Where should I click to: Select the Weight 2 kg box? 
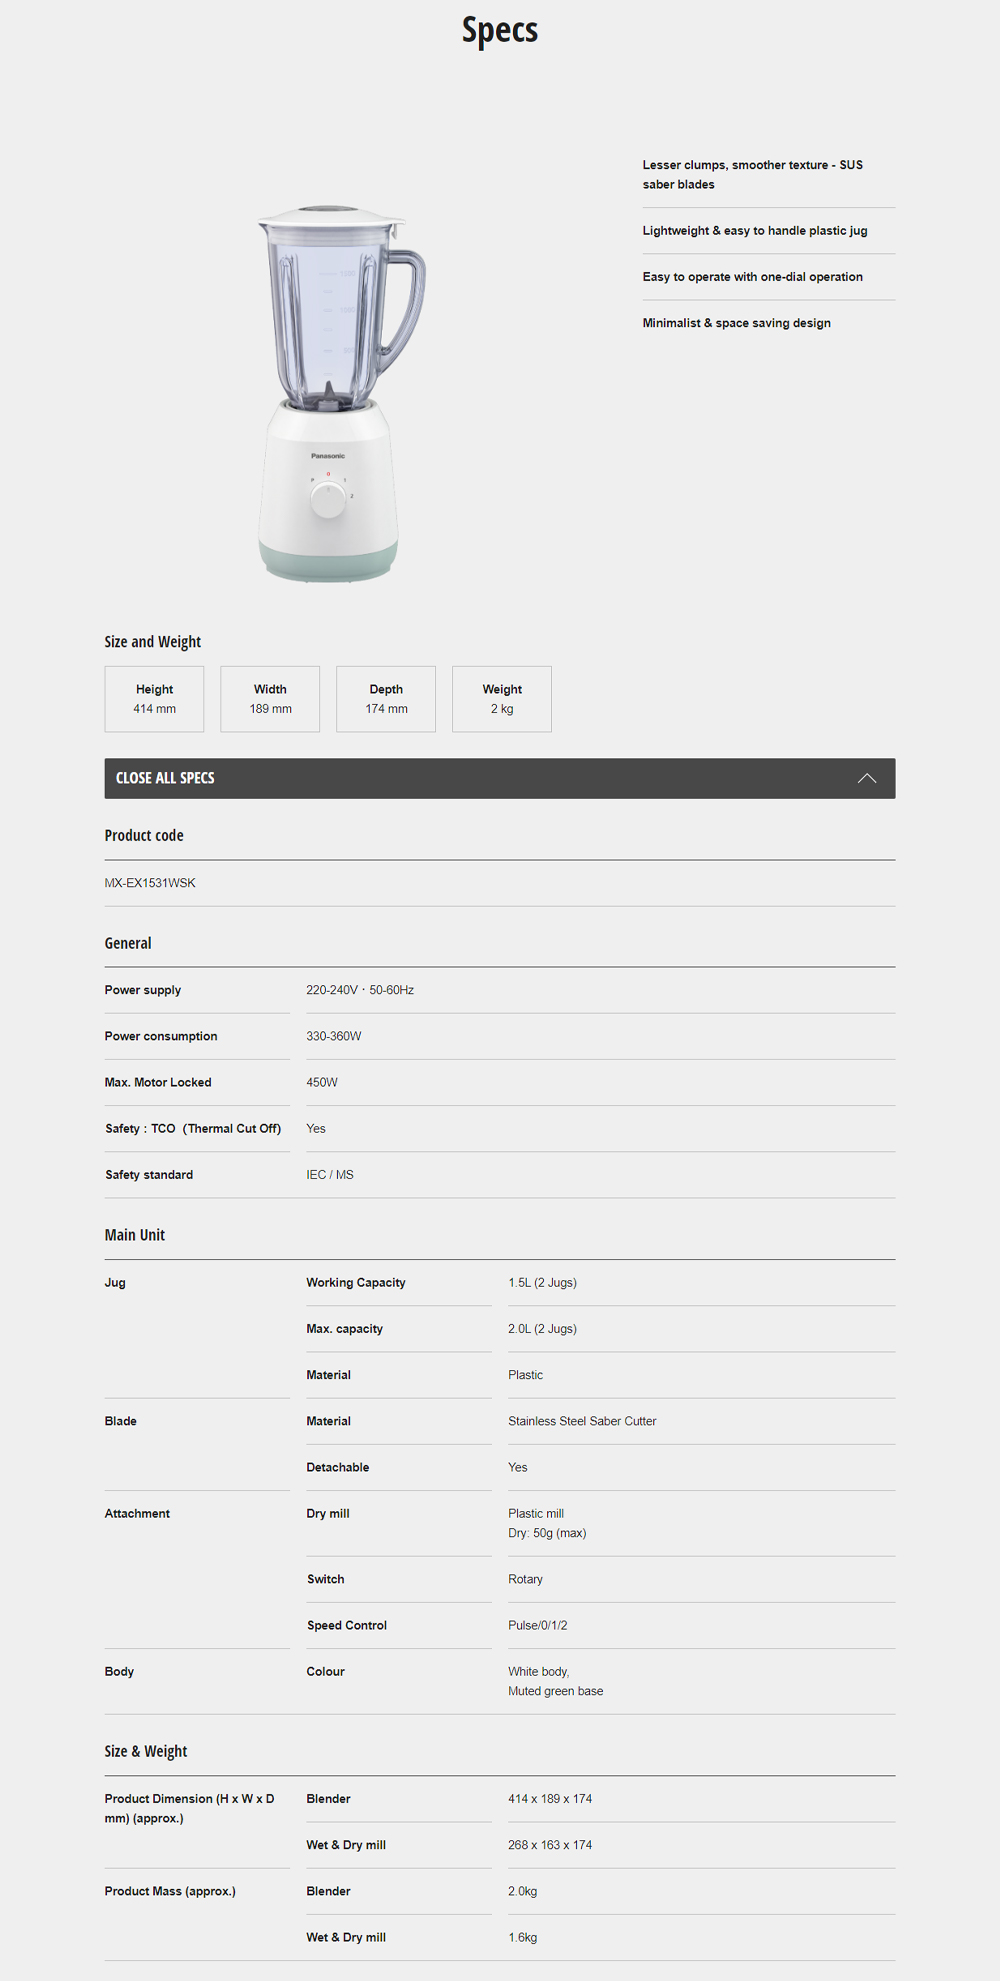coord(502,699)
